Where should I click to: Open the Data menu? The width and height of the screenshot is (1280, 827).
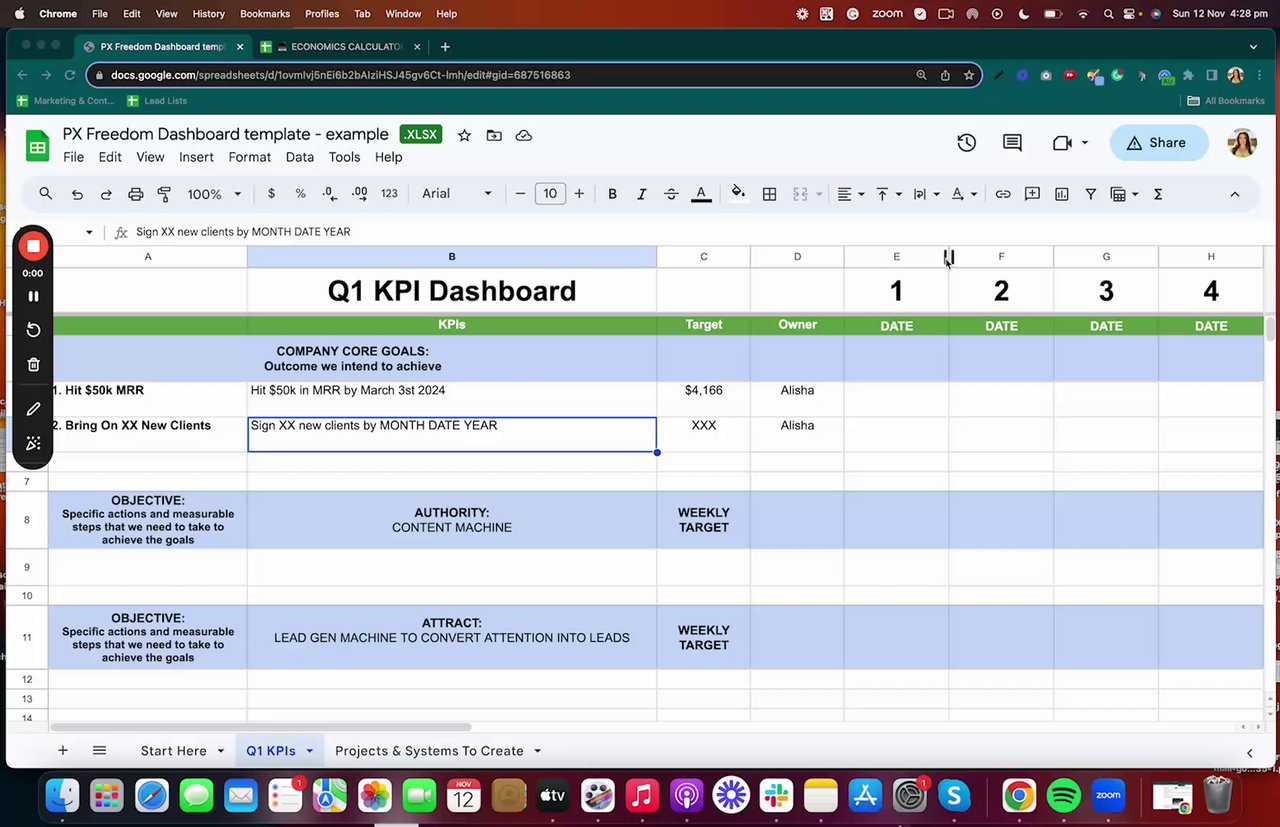click(x=300, y=157)
